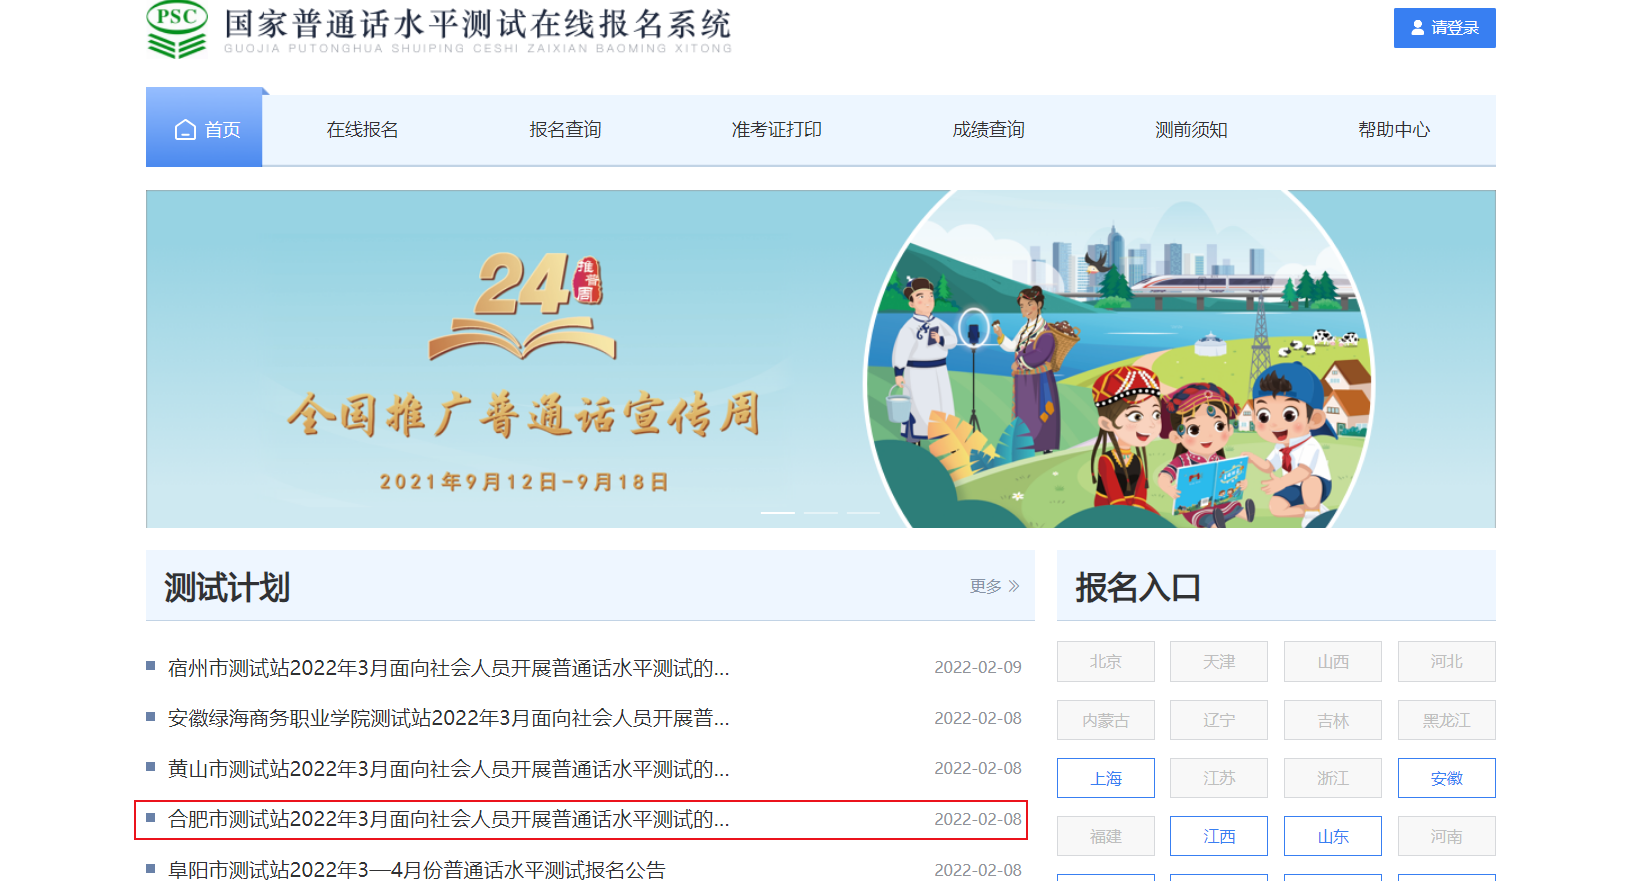The height and width of the screenshot is (881, 1633).
Task: Open the 阜阳市测试站 报名公告 link
Action: pyautogui.click(x=417, y=870)
